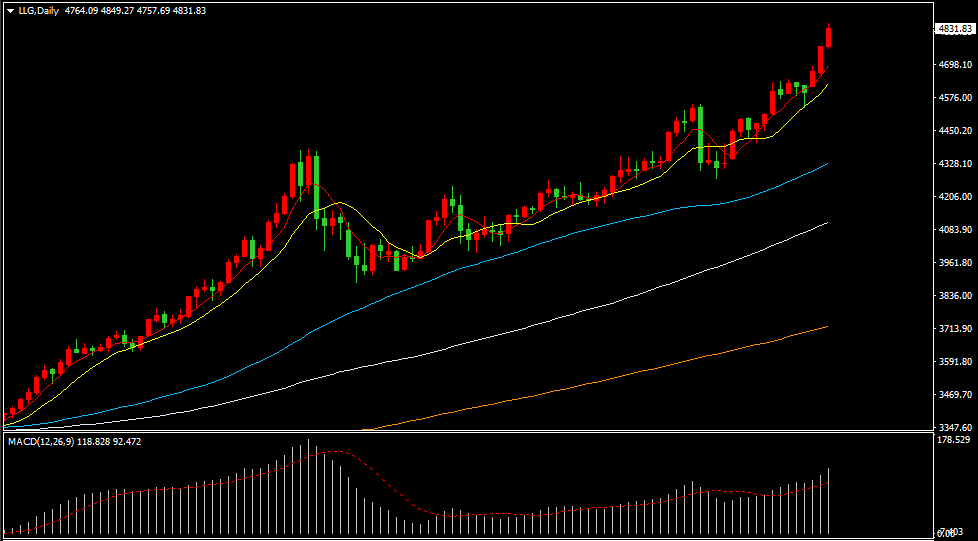The width and height of the screenshot is (978, 541).
Task: Click the 4206.00 price axis label
Action: coord(954,197)
